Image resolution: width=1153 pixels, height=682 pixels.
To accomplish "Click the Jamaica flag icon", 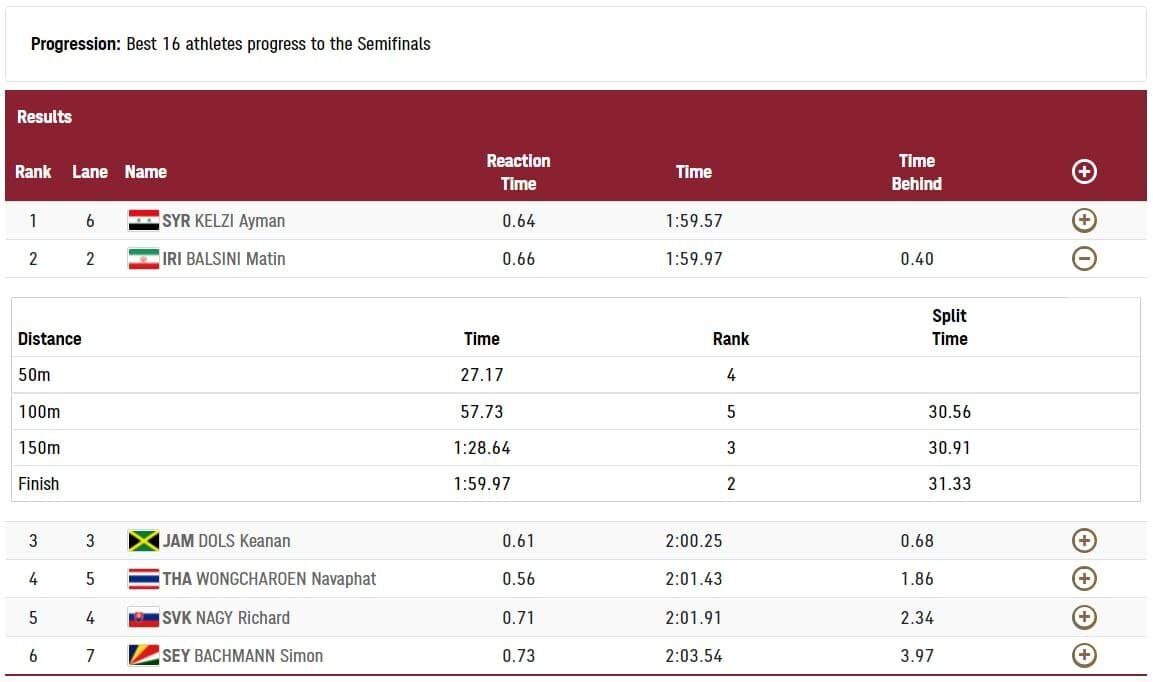I will point(143,541).
